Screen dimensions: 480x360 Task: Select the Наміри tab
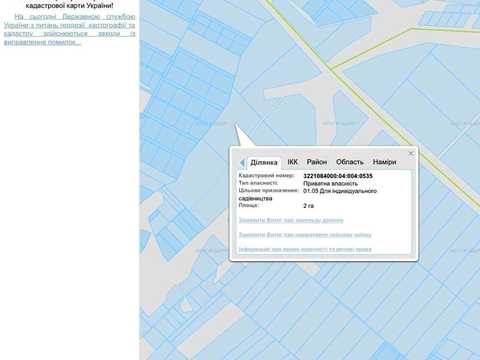384,162
